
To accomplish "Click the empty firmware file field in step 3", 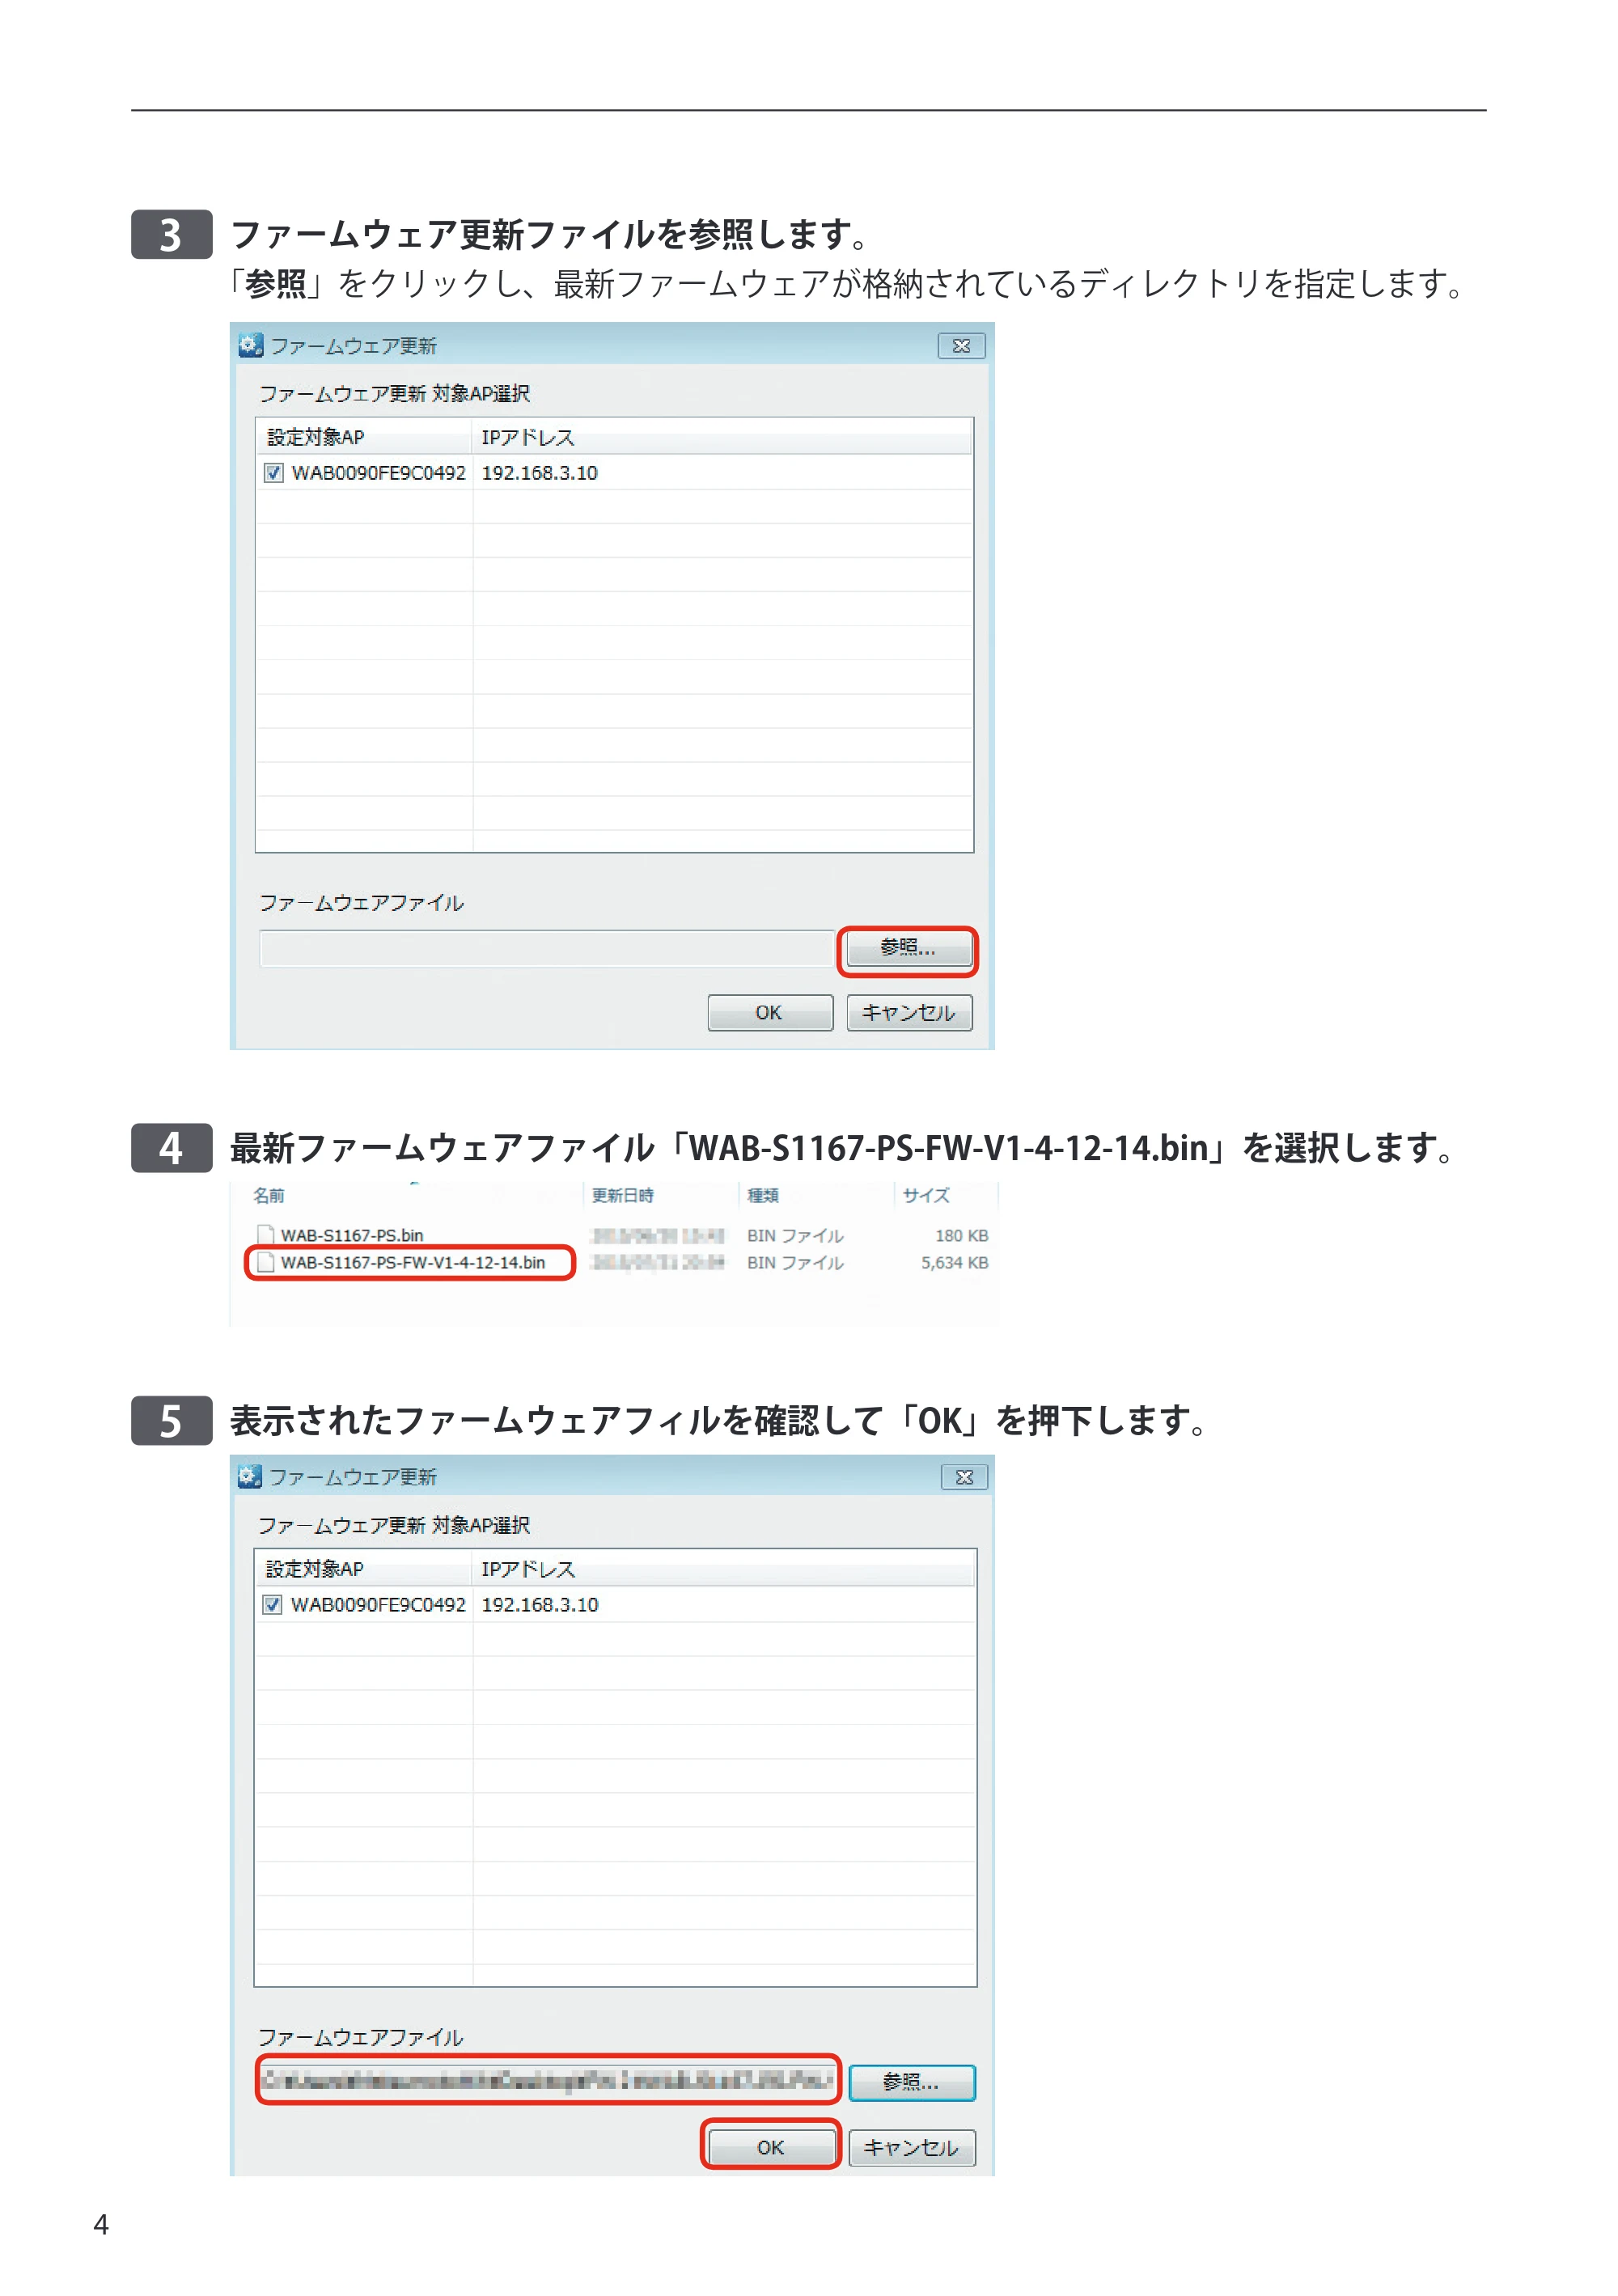I will (546, 949).
